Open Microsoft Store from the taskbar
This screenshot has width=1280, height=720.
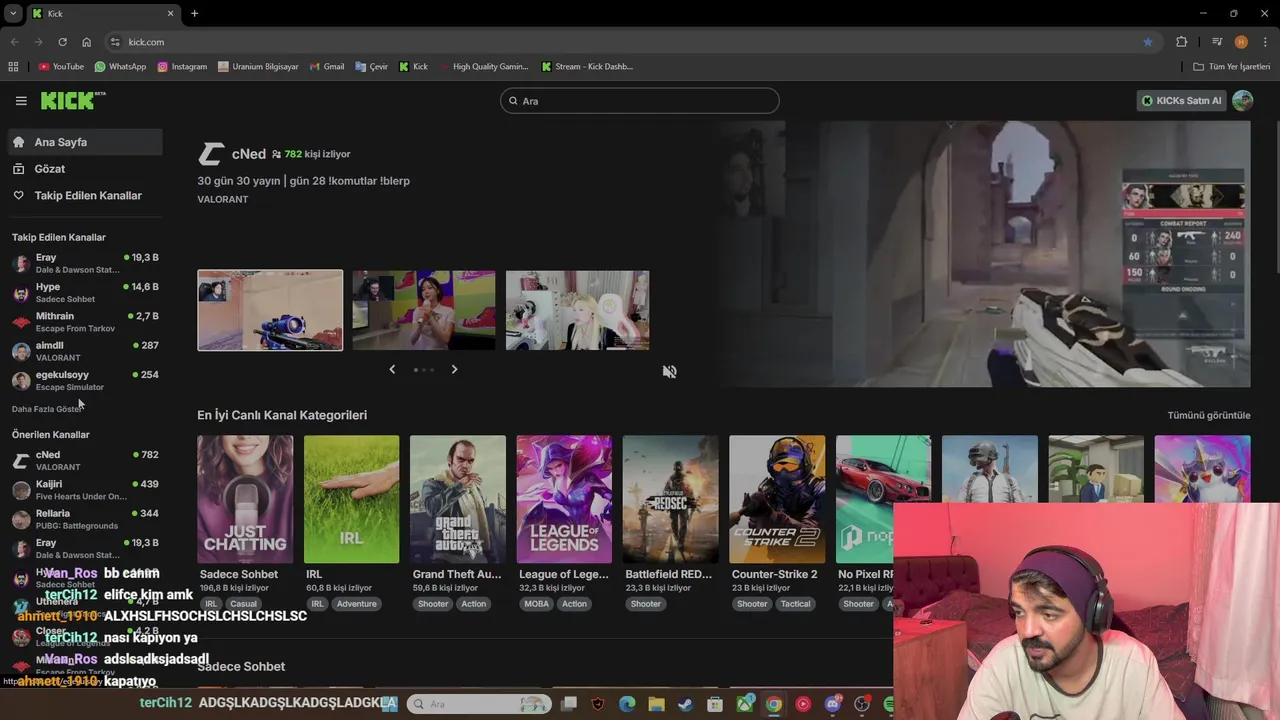[715, 704]
